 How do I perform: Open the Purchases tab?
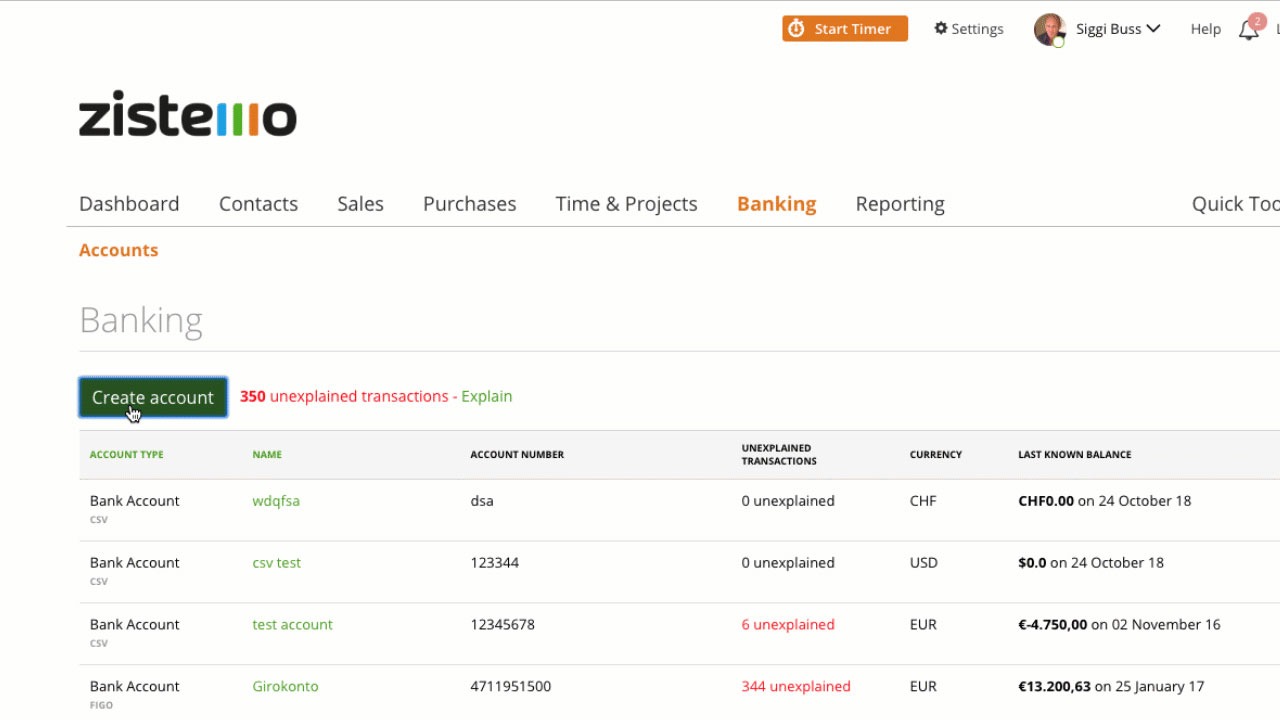coord(469,203)
